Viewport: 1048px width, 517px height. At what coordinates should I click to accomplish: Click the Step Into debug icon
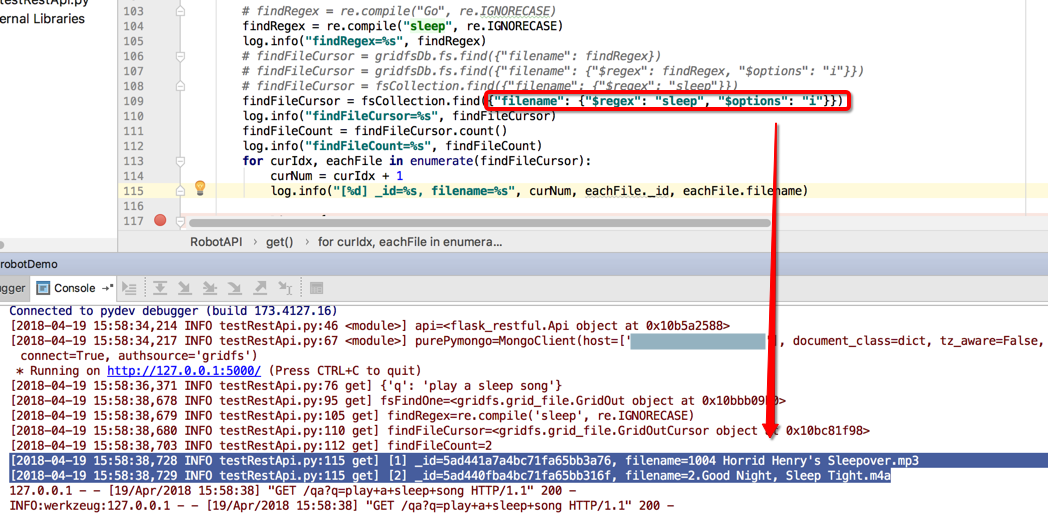[x=185, y=288]
